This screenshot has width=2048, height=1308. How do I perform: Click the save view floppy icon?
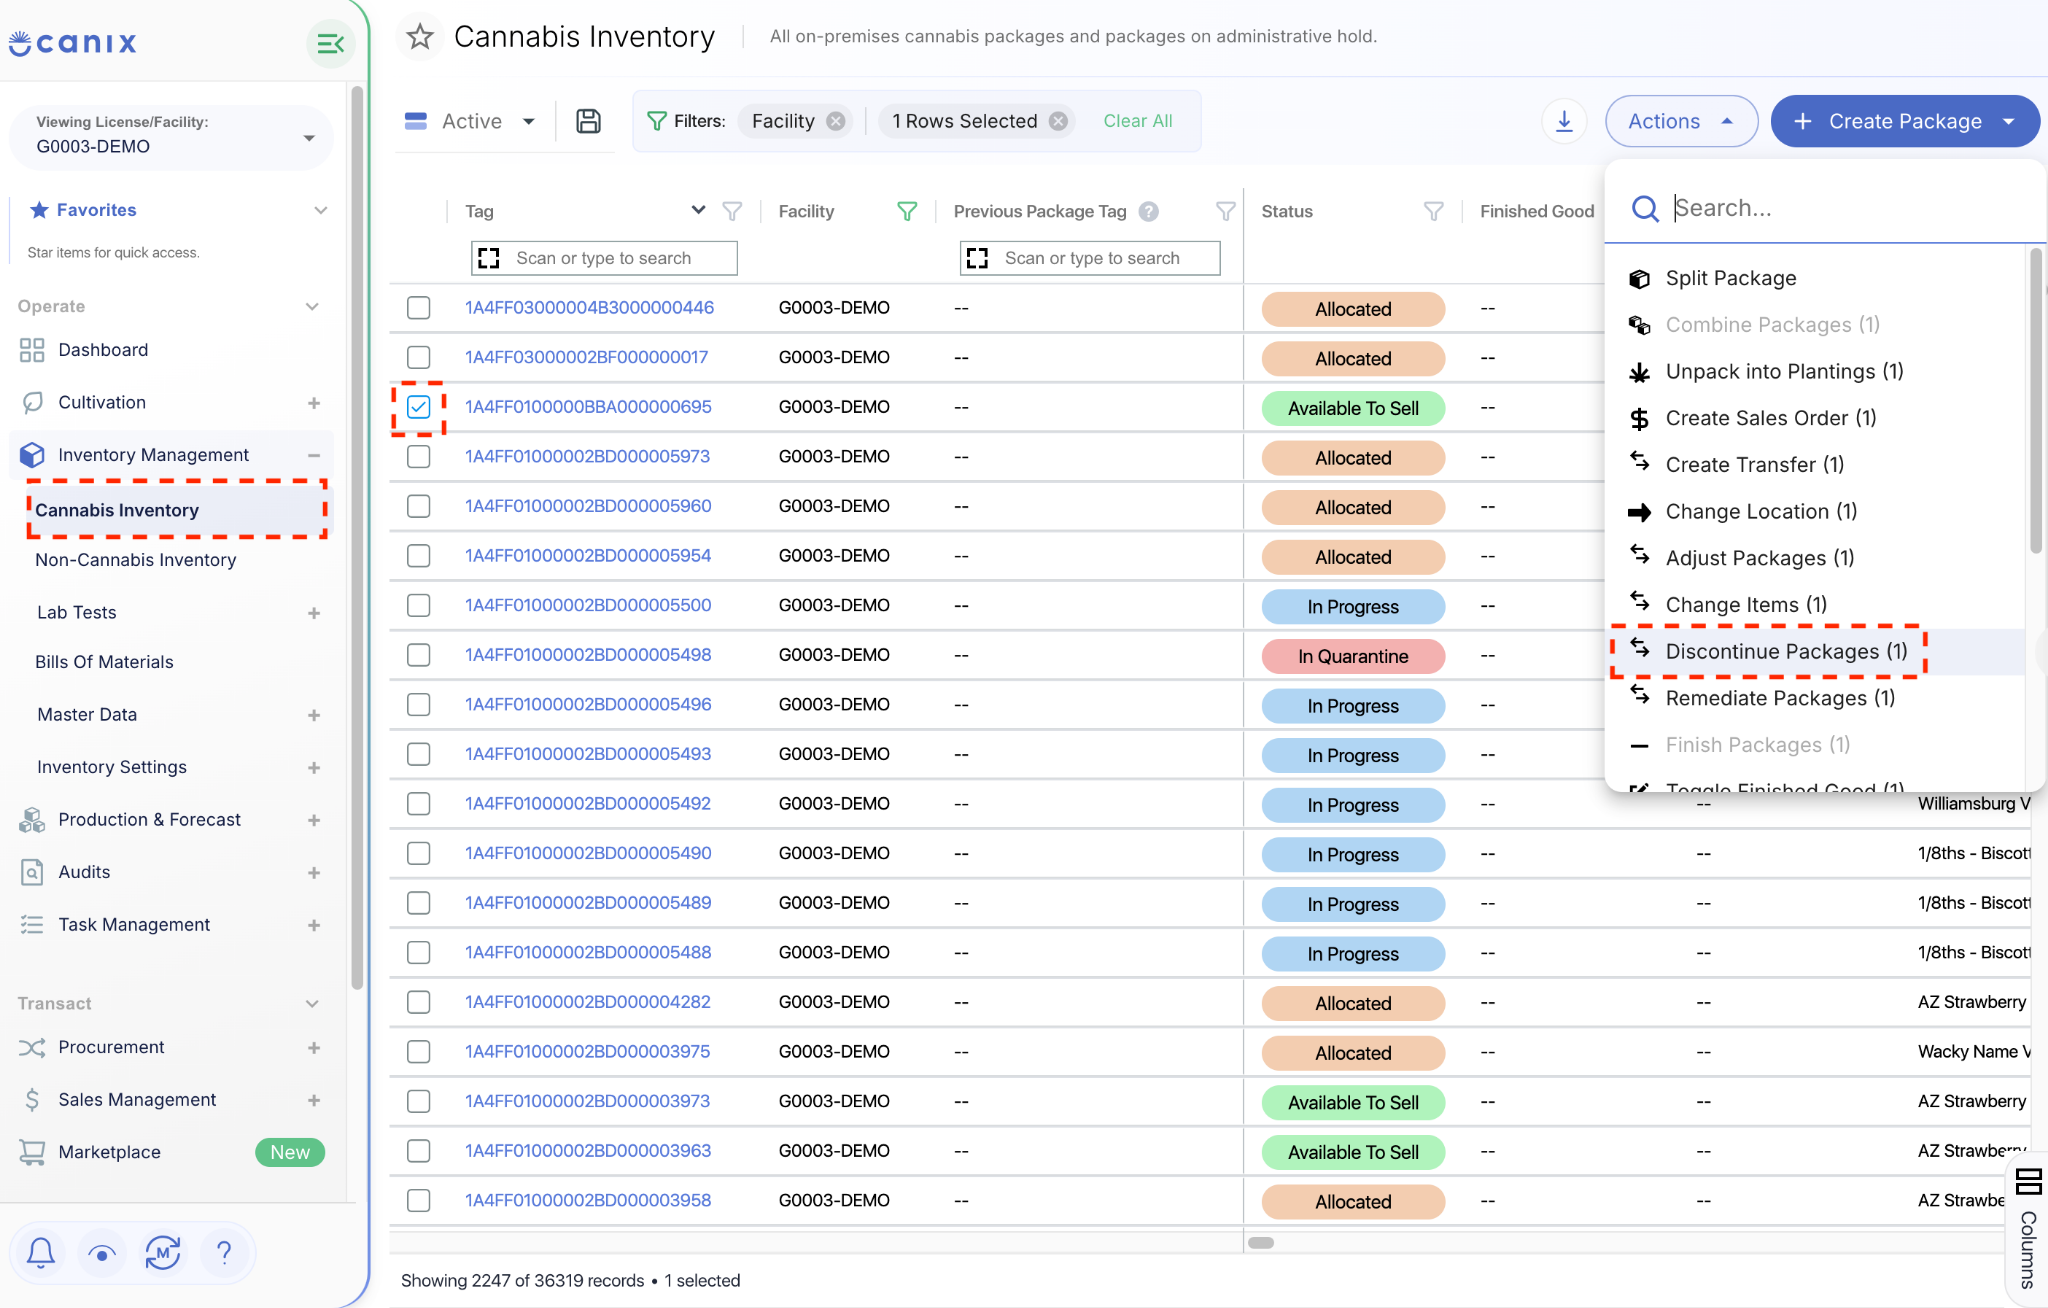point(589,121)
